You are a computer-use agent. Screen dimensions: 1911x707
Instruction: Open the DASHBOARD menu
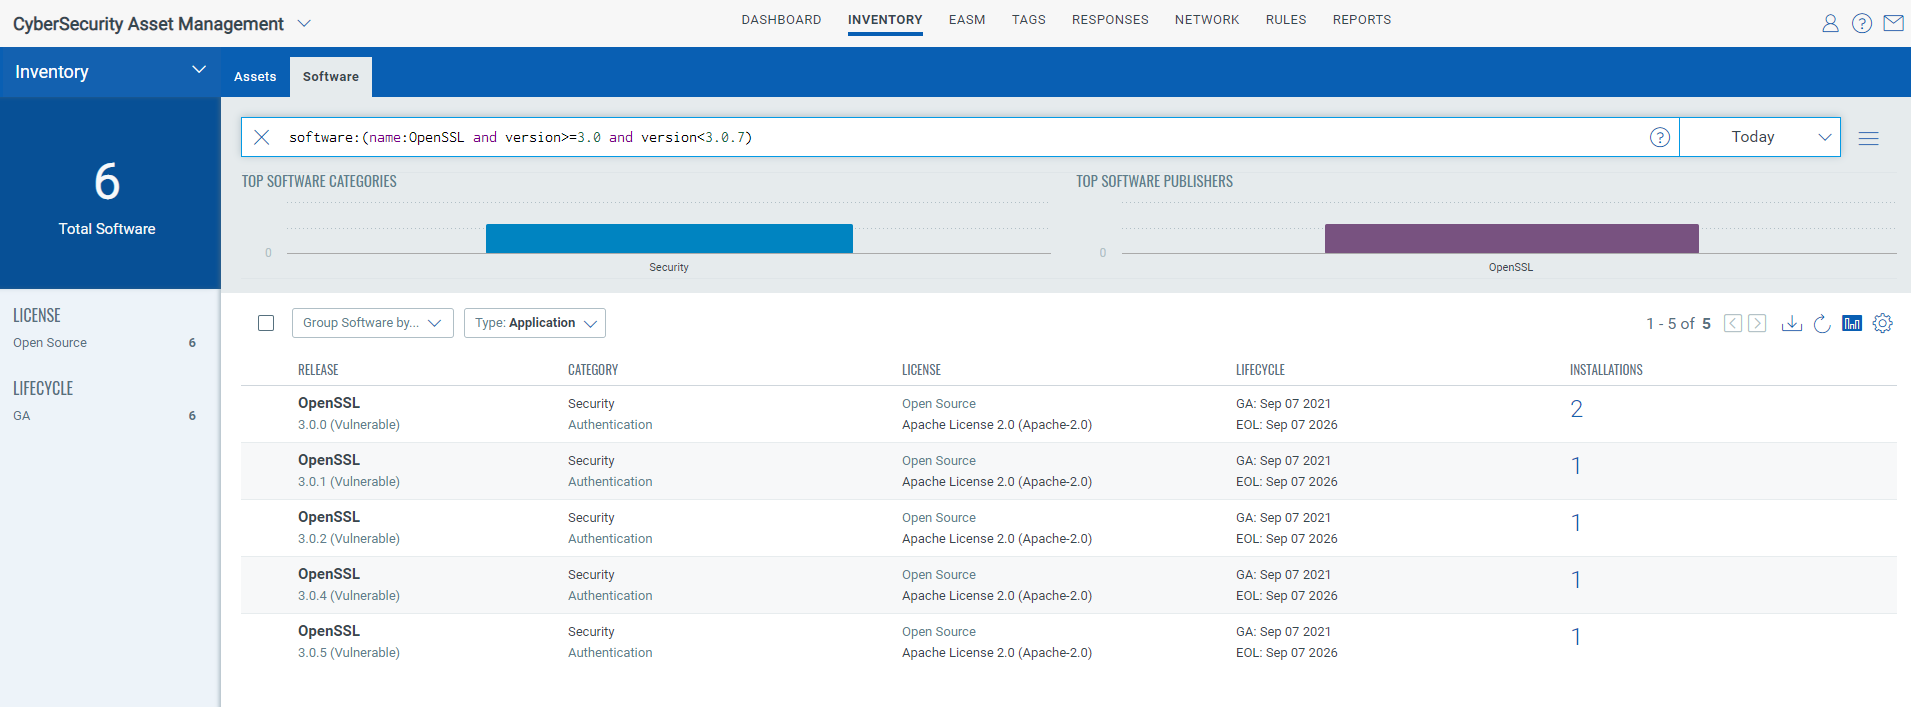pos(781,20)
